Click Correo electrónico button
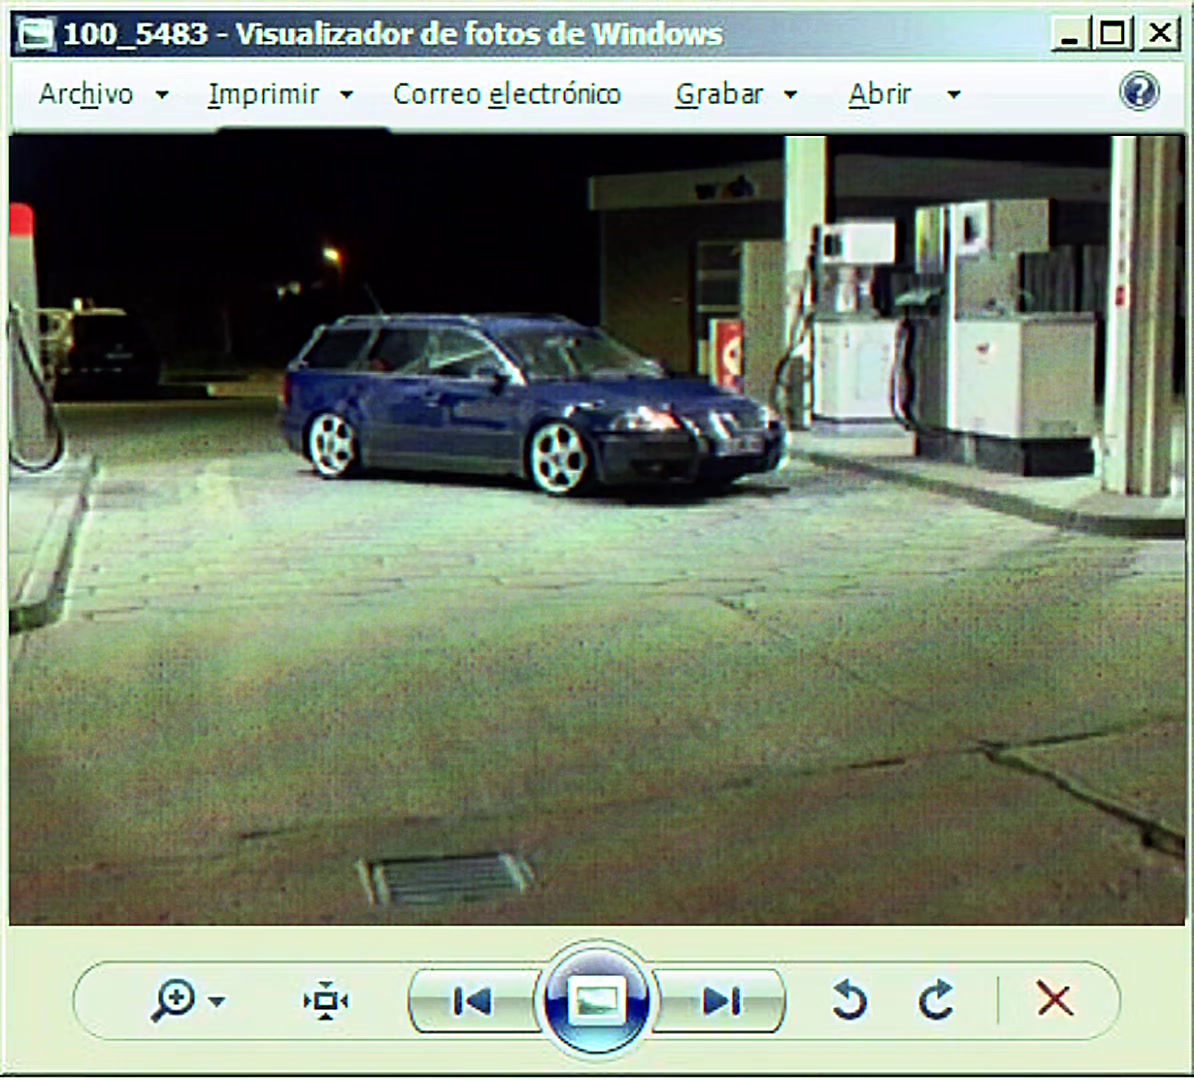The height and width of the screenshot is (1080, 1194). pyautogui.click(x=506, y=94)
